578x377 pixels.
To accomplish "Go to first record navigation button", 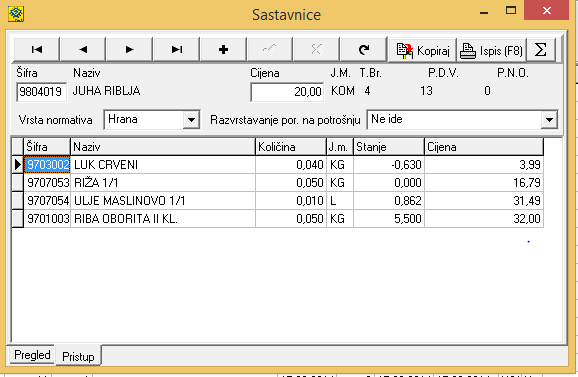I will click(36, 49).
